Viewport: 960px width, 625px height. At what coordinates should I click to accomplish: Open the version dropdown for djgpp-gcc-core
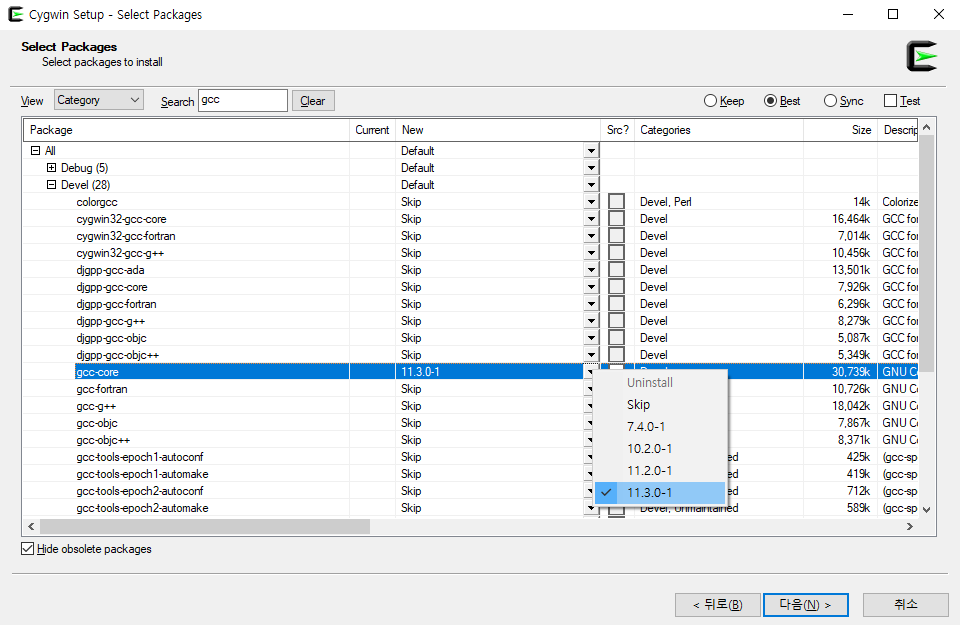click(x=591, y=286)
